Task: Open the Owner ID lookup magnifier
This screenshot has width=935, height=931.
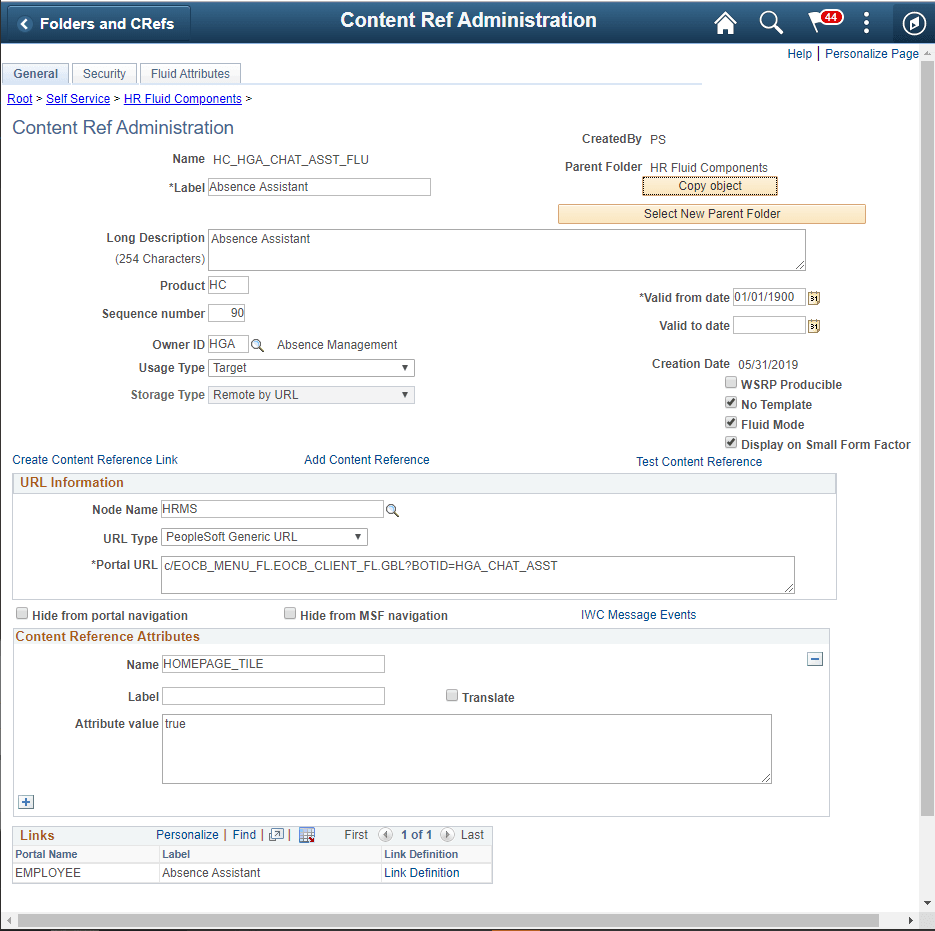Action: tap(257, 344)
